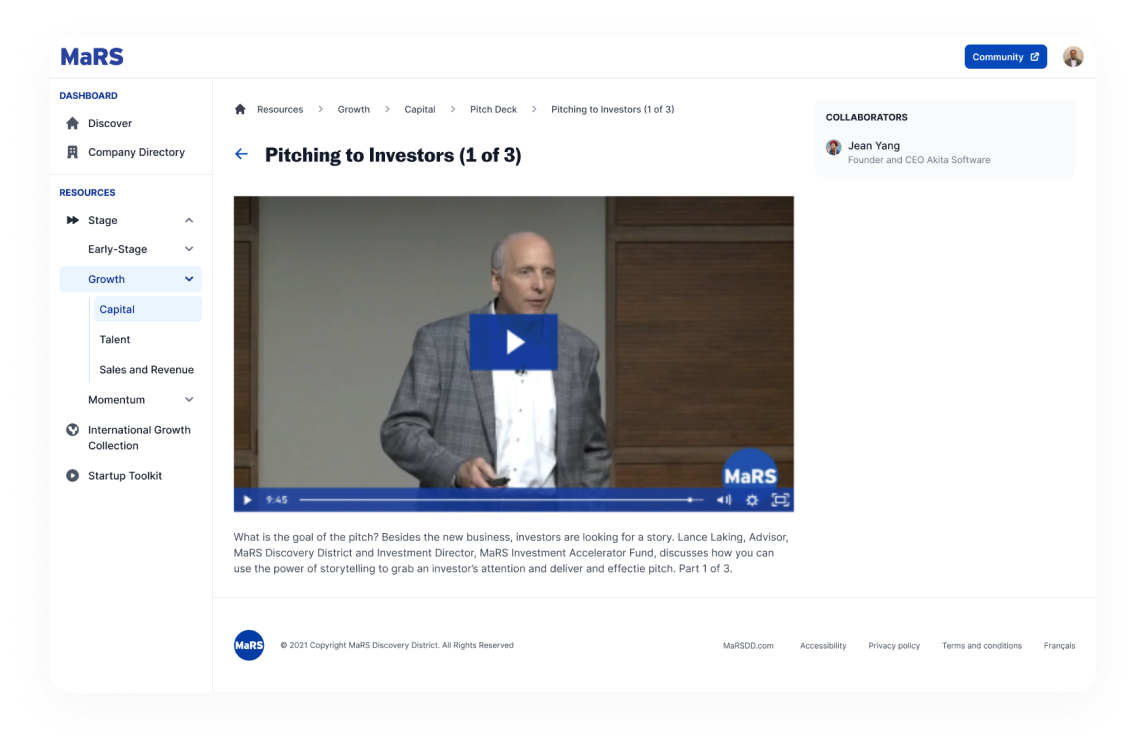Select Discover in the dashboard menu
This screenshot has width=1144, height=753.
click(x=110, y=123)
